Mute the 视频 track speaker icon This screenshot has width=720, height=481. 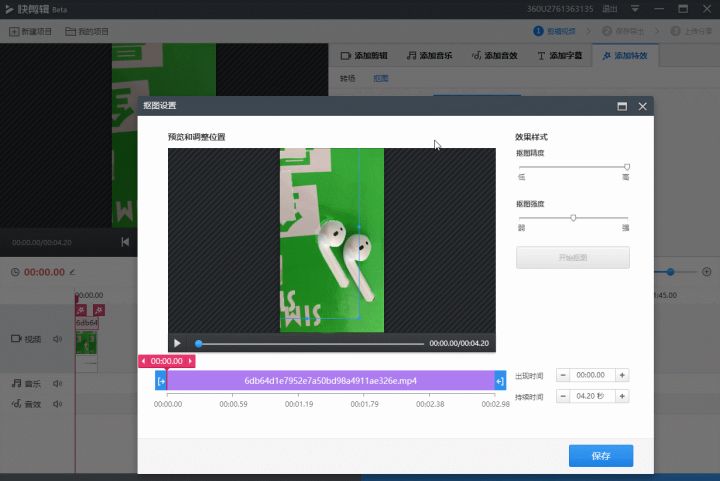pos(57,339)
